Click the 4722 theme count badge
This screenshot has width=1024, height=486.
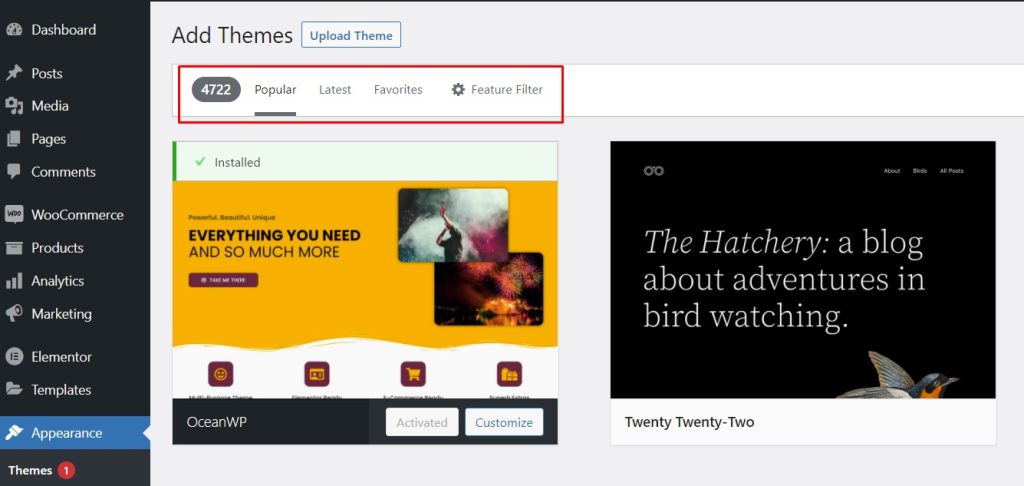[x=216, y=89]
